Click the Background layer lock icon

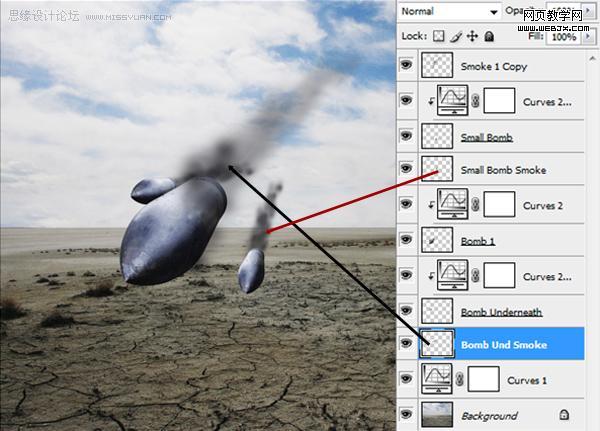pos(564,415)
